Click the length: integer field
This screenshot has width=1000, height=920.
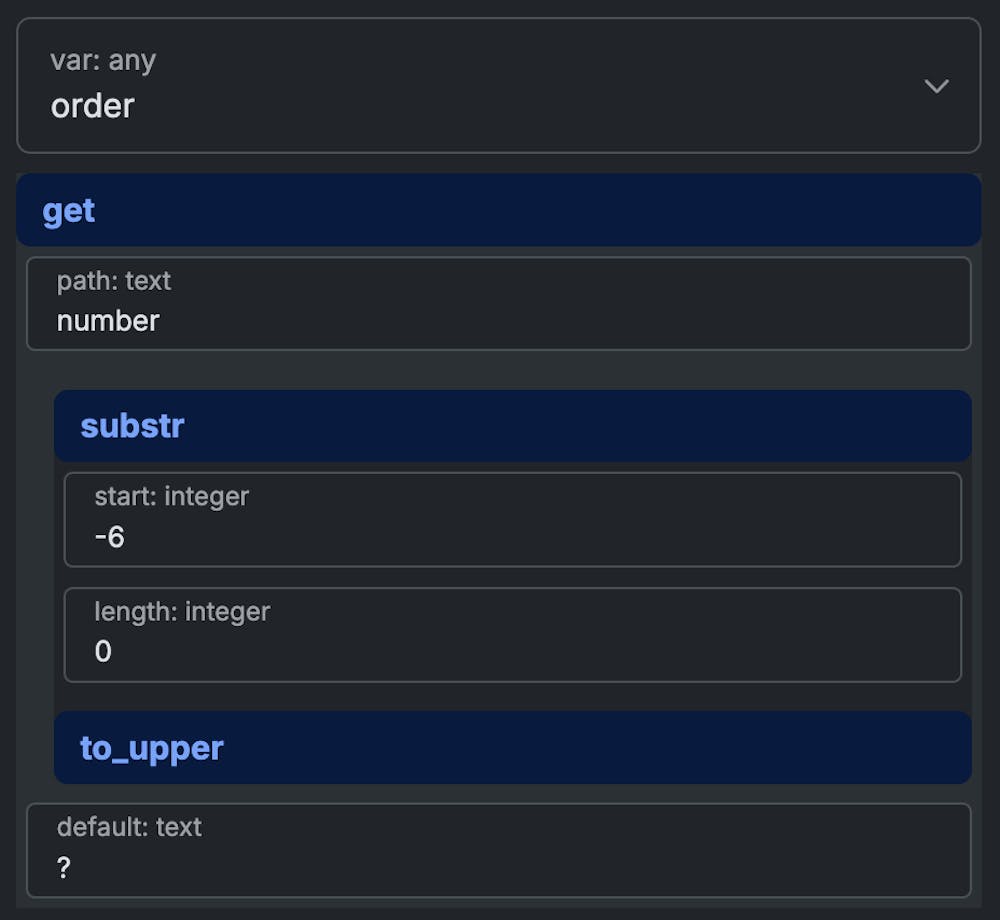tap(178, 611)
